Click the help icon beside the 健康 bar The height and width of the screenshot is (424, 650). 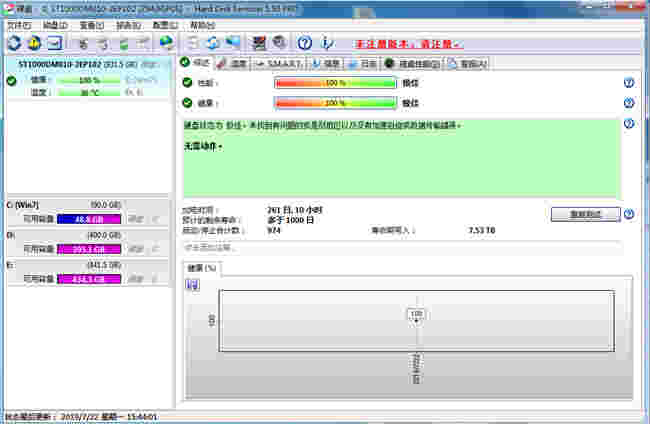pyautogui.click(x=629, y=103)
